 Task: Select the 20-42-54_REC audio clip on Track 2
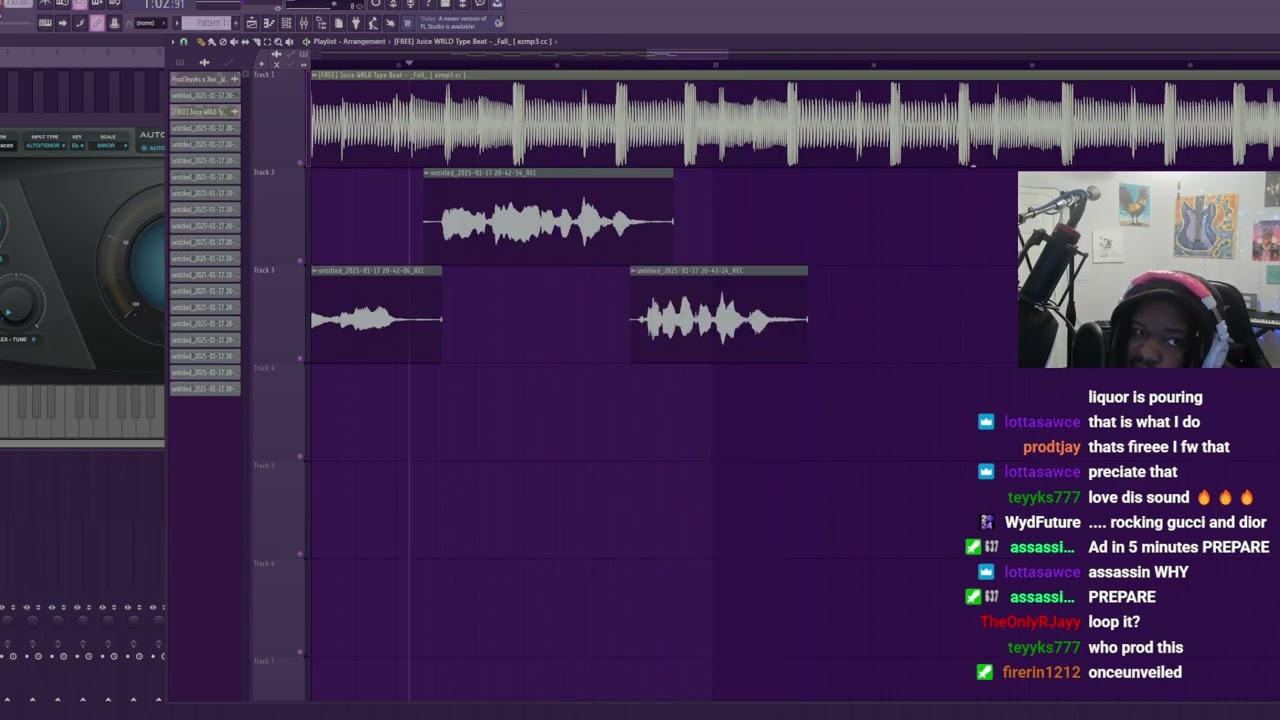pos(548,216)
